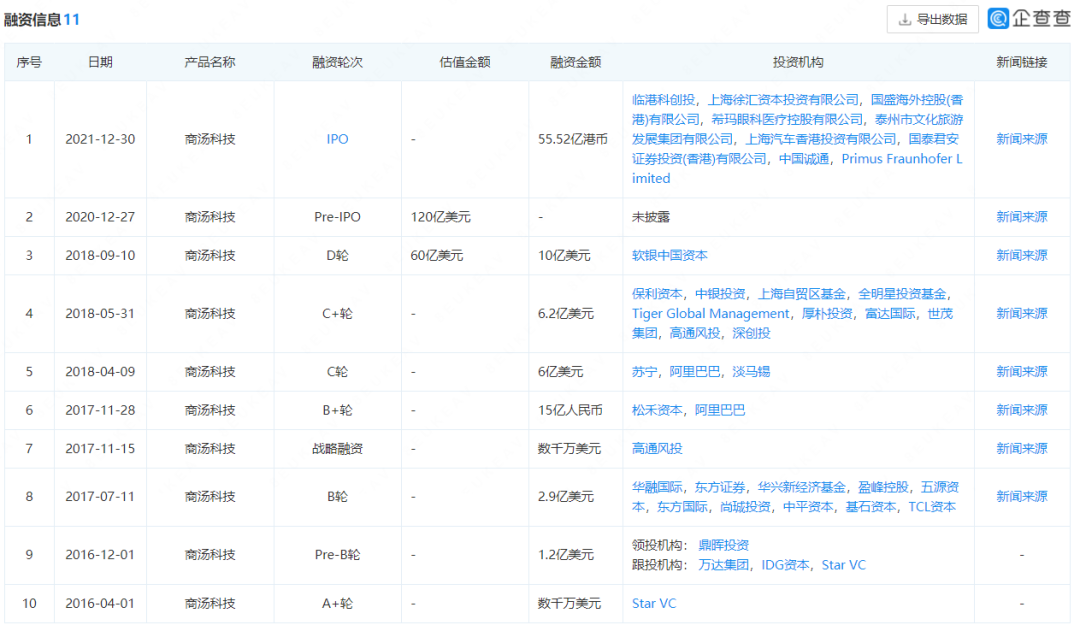Click investor 松禾资本
The height and width of the screenshot is (631, 1080).
pyautogui.click(x=657, y=411)
